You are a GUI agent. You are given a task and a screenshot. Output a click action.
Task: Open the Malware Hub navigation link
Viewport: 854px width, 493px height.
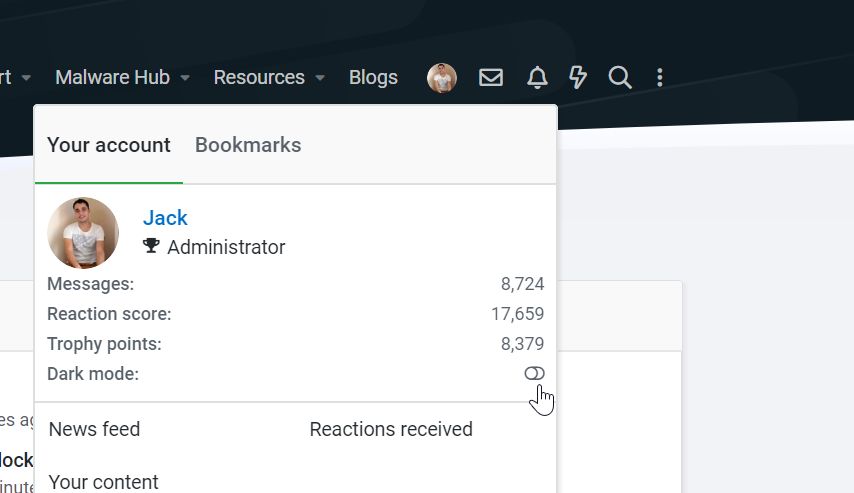(x=112, y=77)
